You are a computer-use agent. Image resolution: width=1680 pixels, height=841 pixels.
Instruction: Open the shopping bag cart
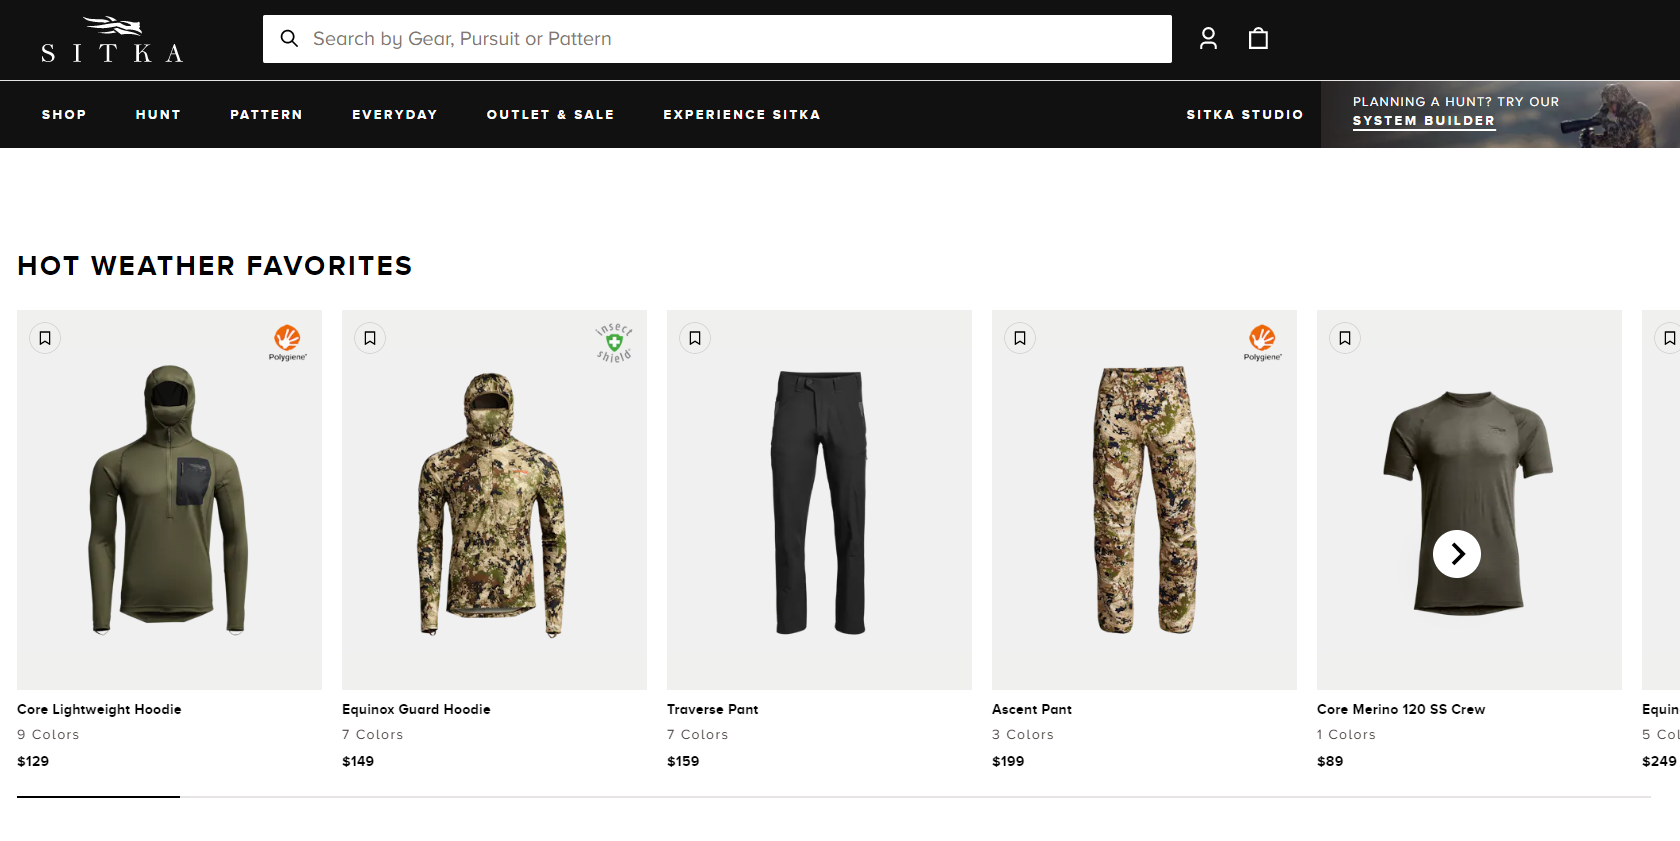point(1258,39)
